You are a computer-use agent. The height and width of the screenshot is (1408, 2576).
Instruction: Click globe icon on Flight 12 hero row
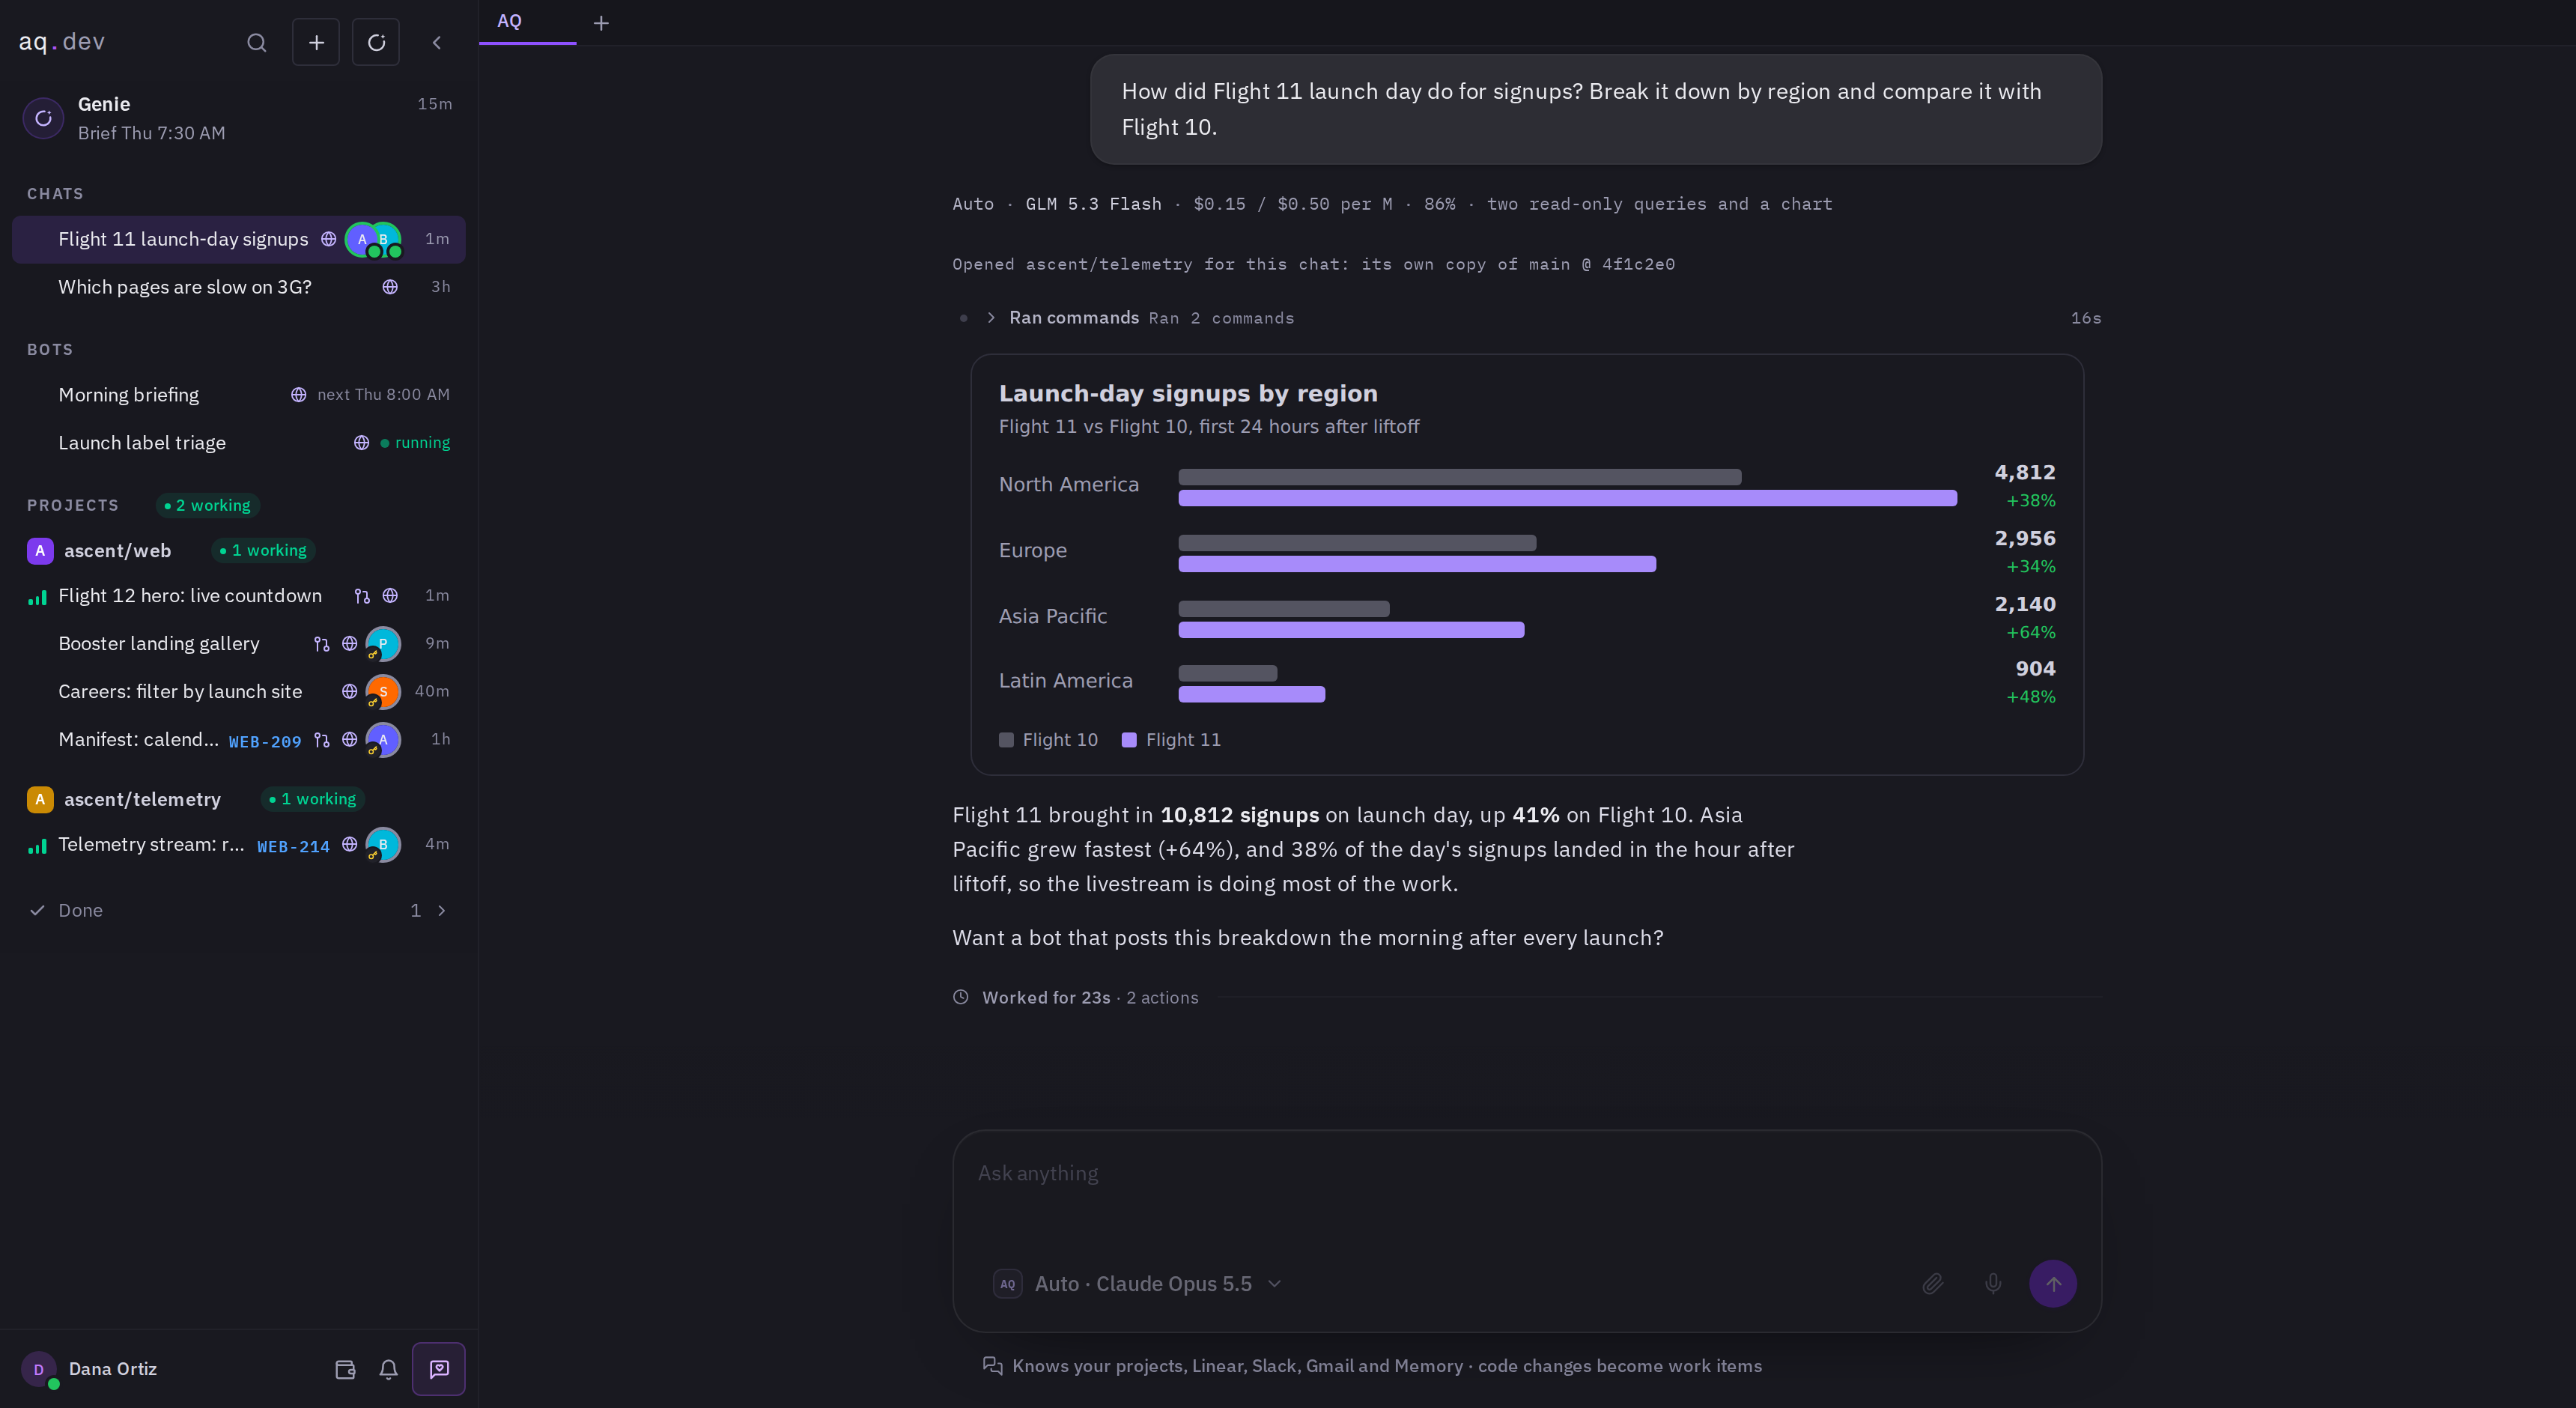(x=390, y=596)
